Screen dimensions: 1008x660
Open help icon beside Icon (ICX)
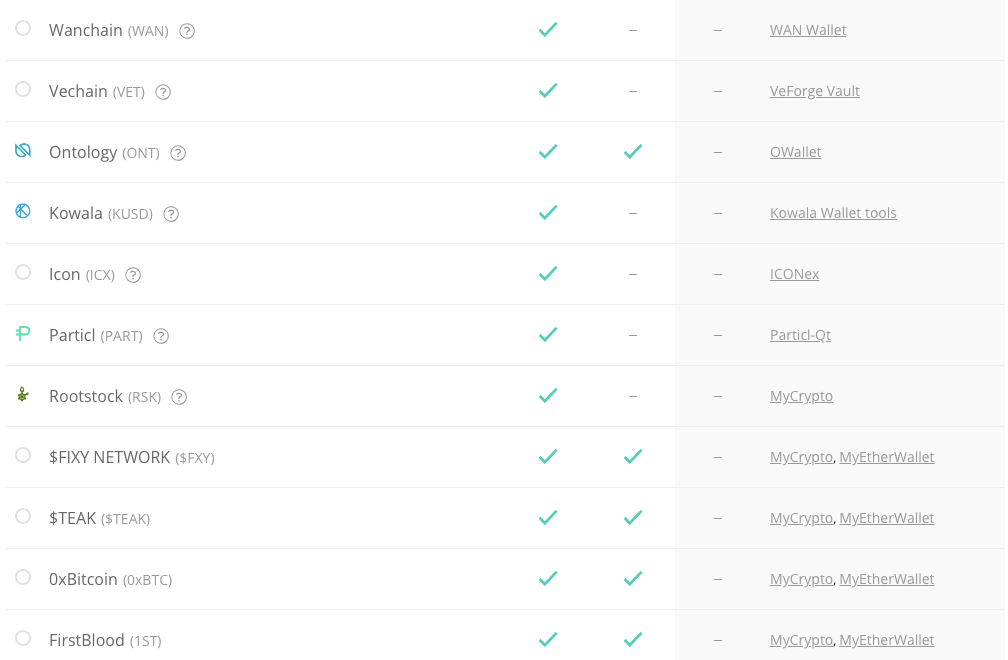(133, 275)
